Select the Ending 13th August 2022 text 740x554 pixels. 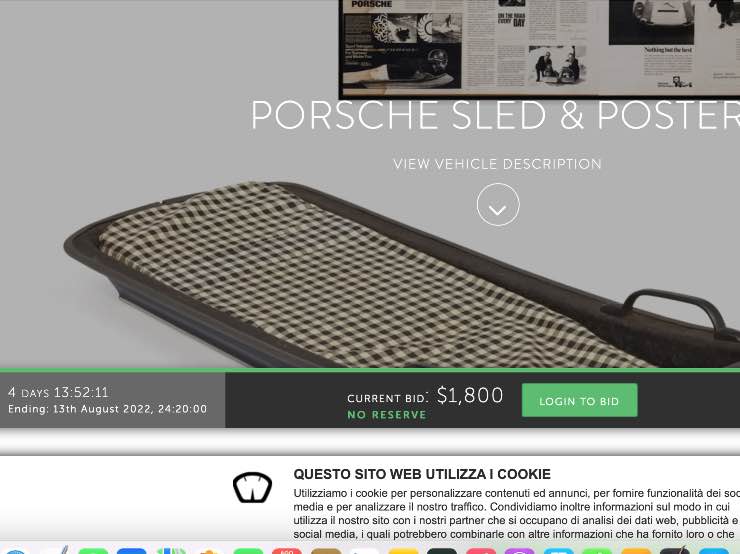pyautogui.click(x=107, y=409)
